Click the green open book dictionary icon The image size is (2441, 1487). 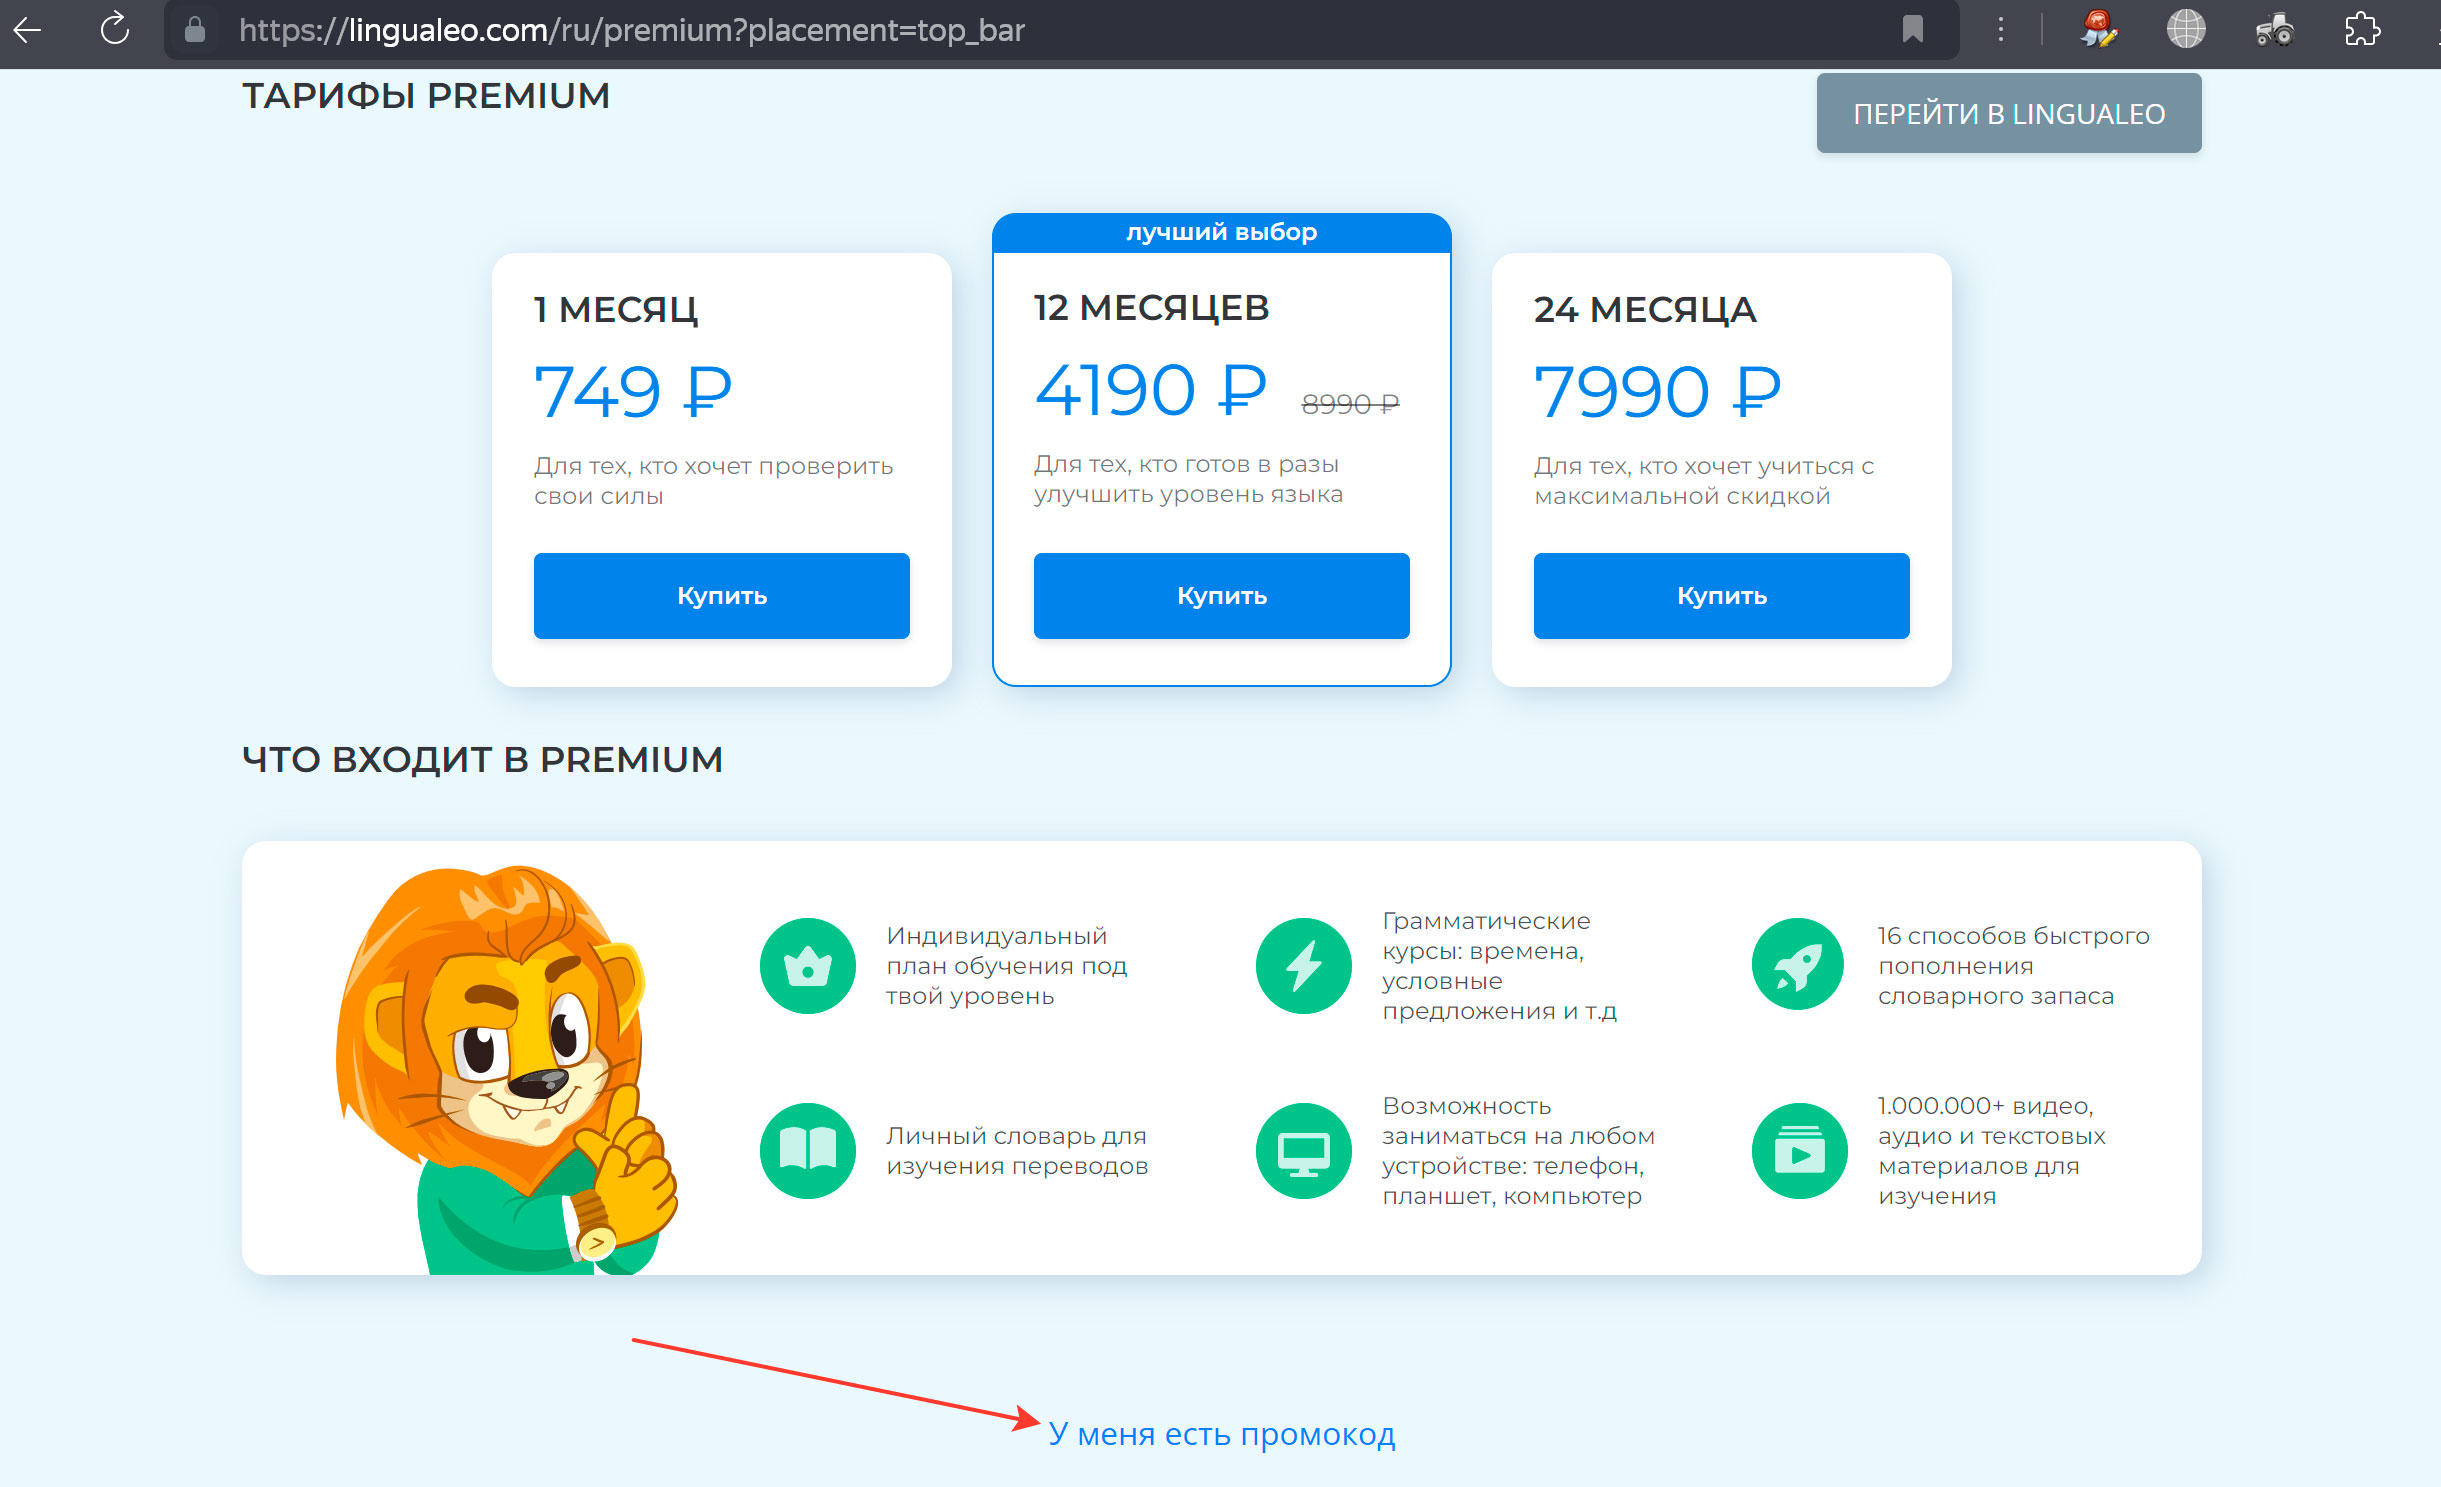click(808, 1151)
